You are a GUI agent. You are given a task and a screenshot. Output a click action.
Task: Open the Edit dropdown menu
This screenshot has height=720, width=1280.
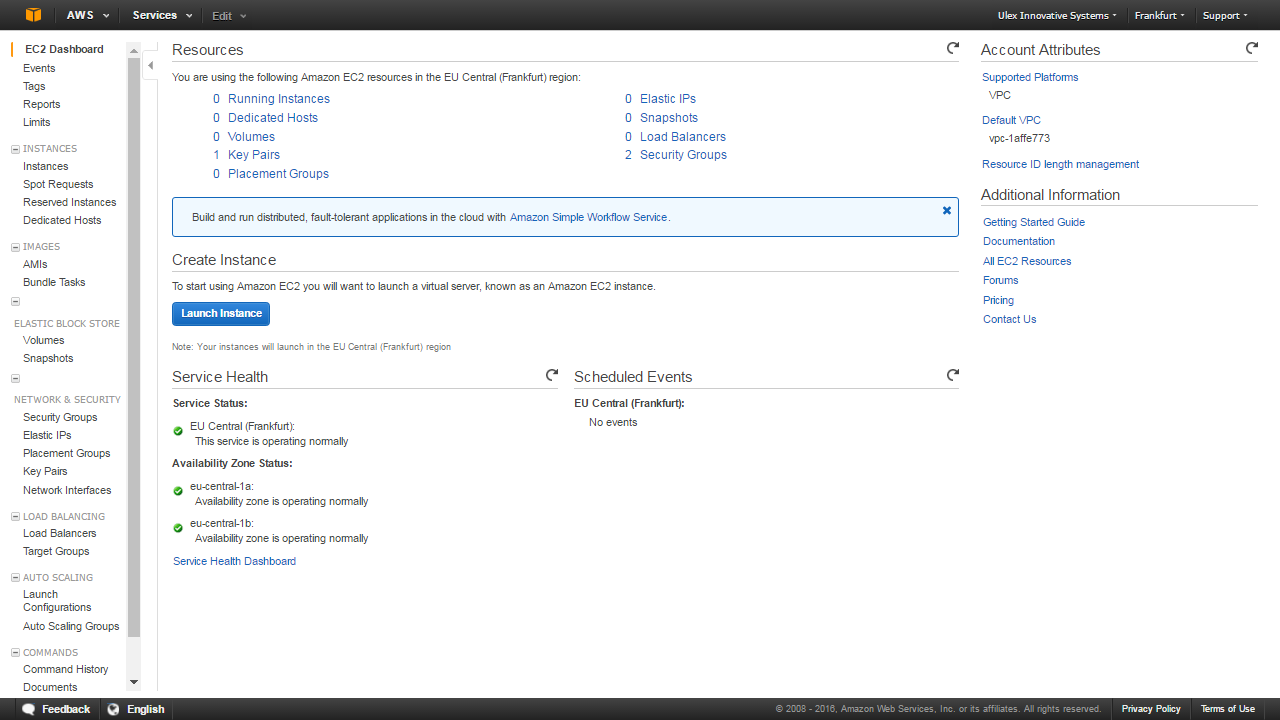[229, 15]
